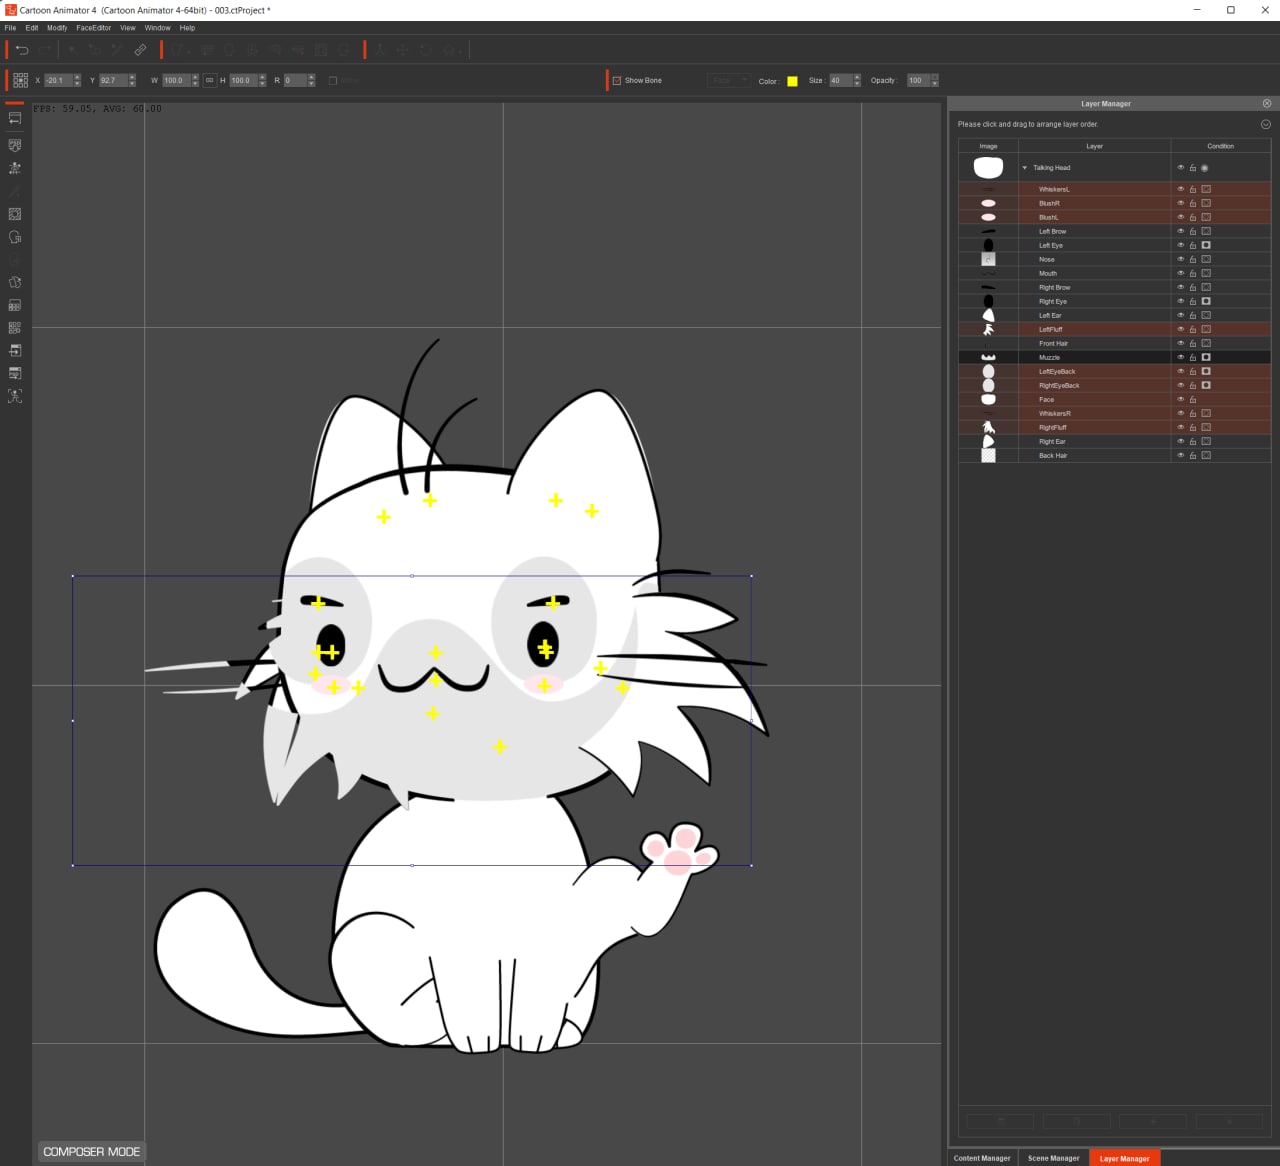Increase the X position with up stepper arrow
The height and width of the screenshot is (1166, 1280).
click(77, 77)
